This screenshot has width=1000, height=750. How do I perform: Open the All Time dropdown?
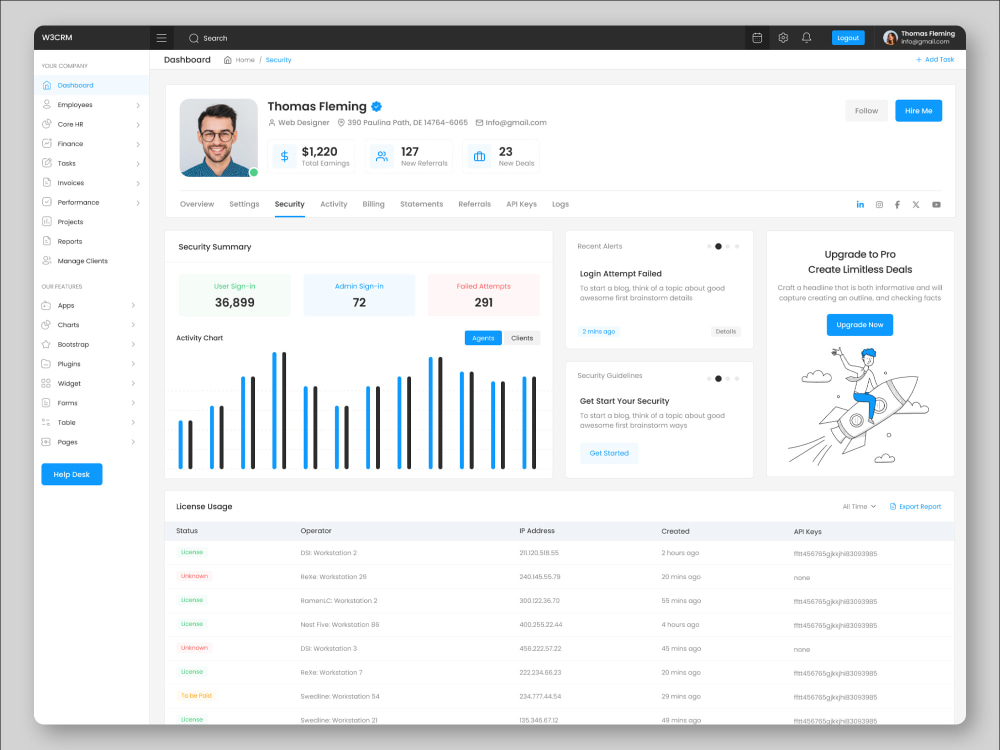click(x=859, y=506)
